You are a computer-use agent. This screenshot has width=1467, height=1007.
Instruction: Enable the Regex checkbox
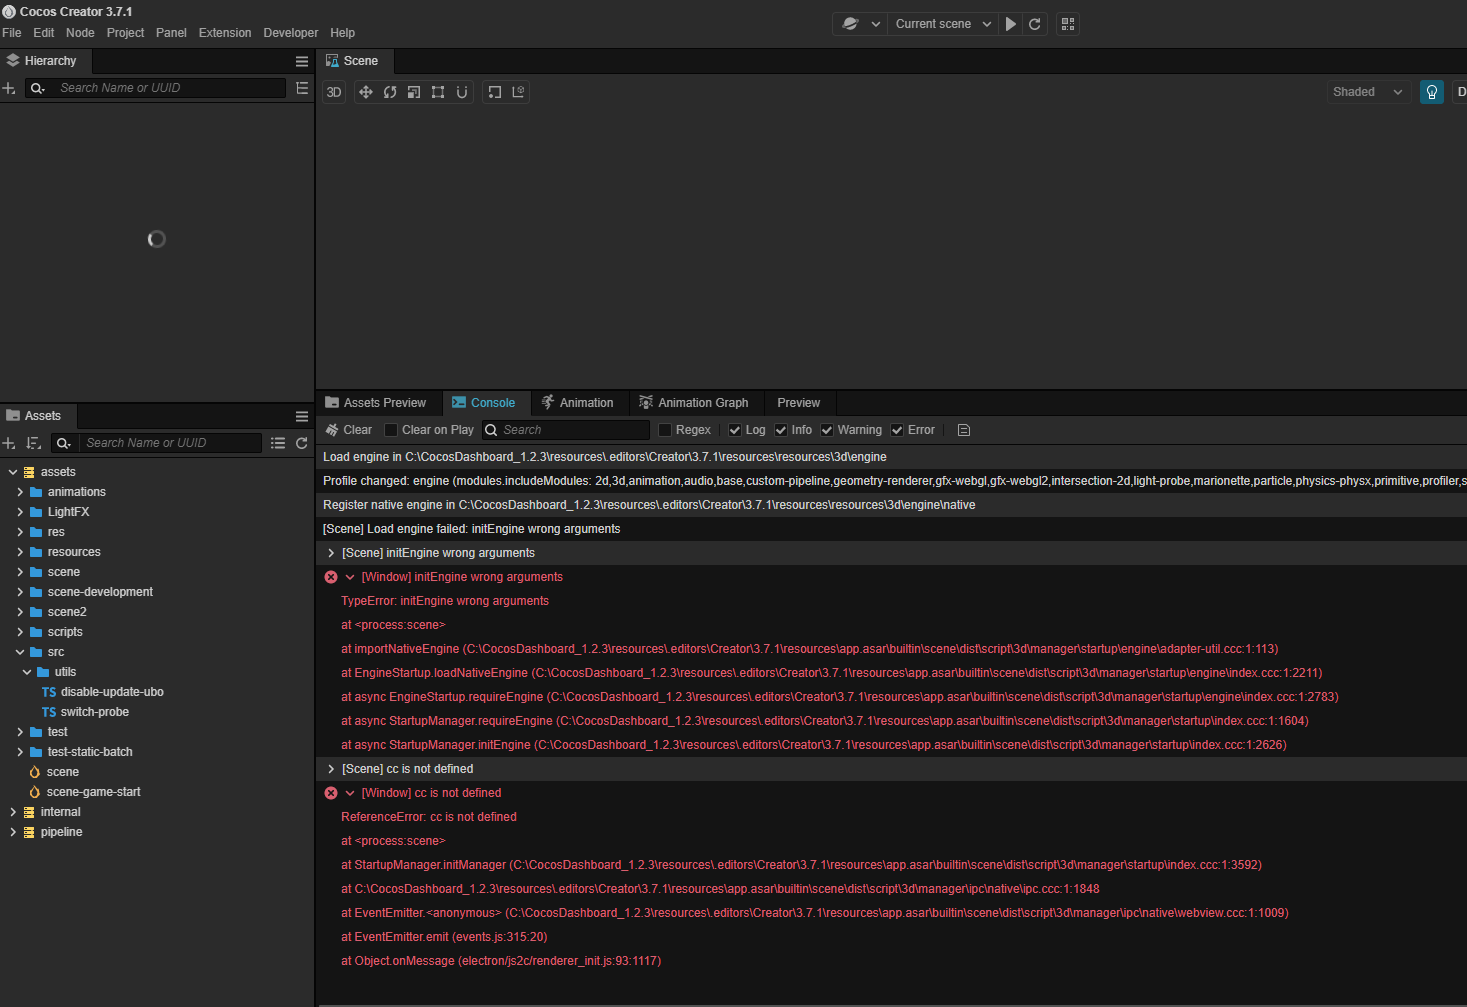pos(665,430)
